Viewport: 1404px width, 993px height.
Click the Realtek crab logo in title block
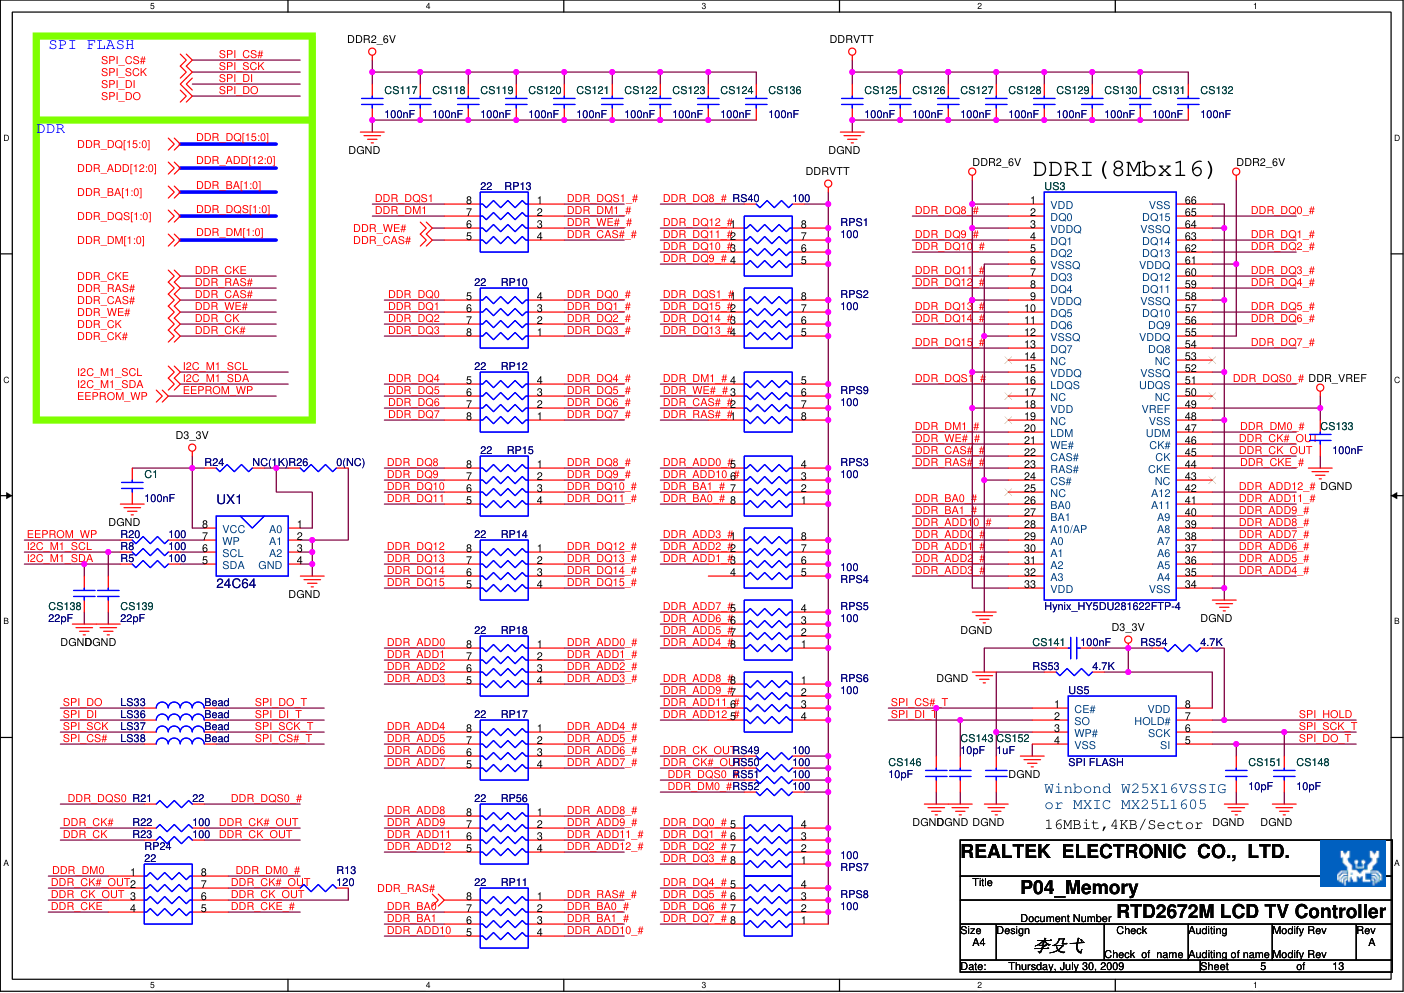point(1353,863)
